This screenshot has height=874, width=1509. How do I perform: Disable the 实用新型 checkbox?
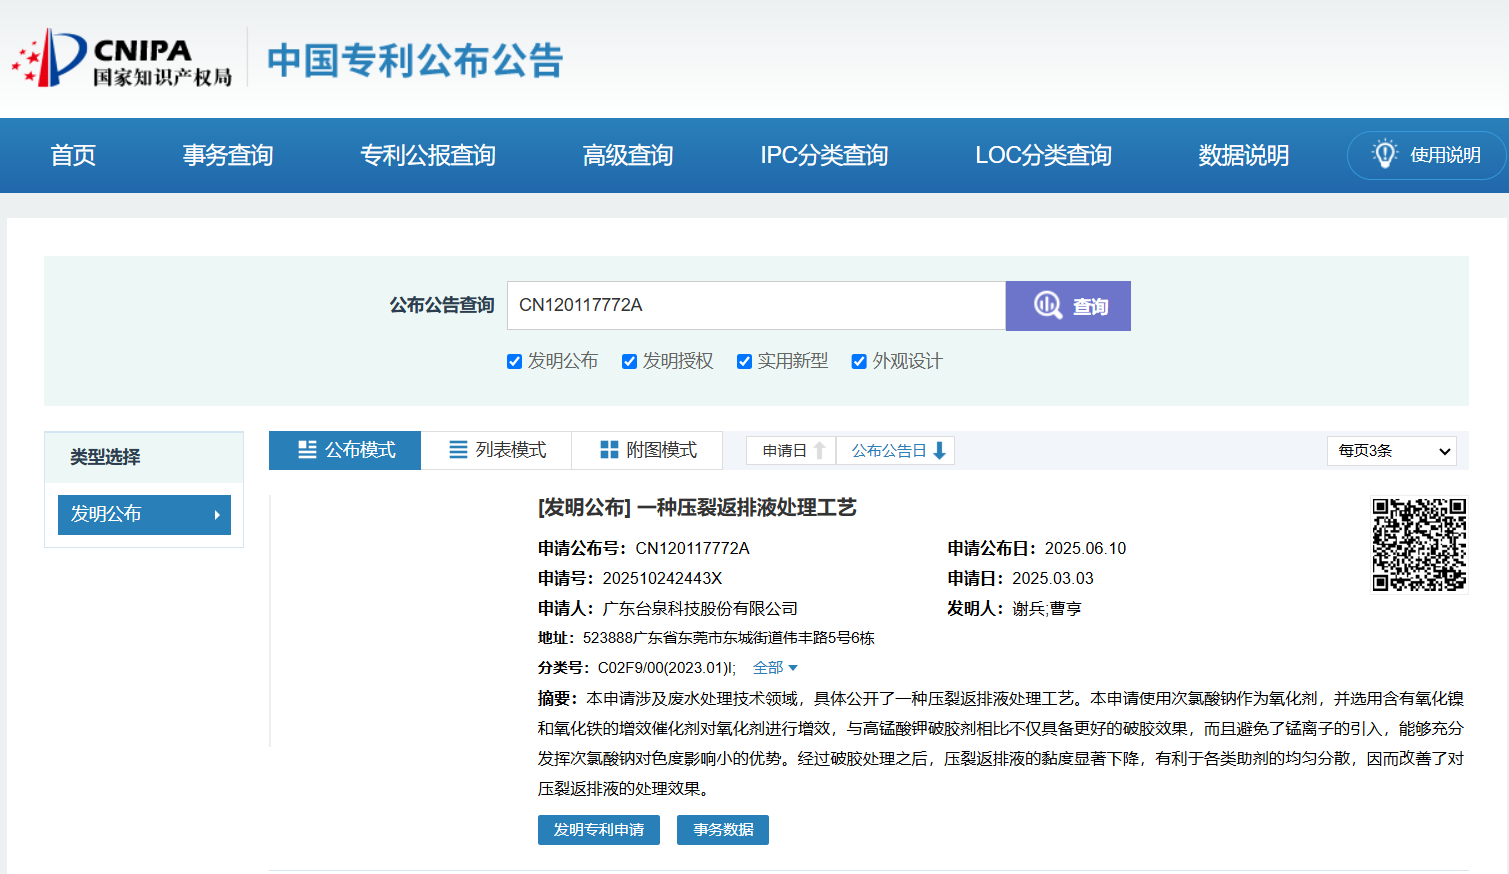[744, 361]
